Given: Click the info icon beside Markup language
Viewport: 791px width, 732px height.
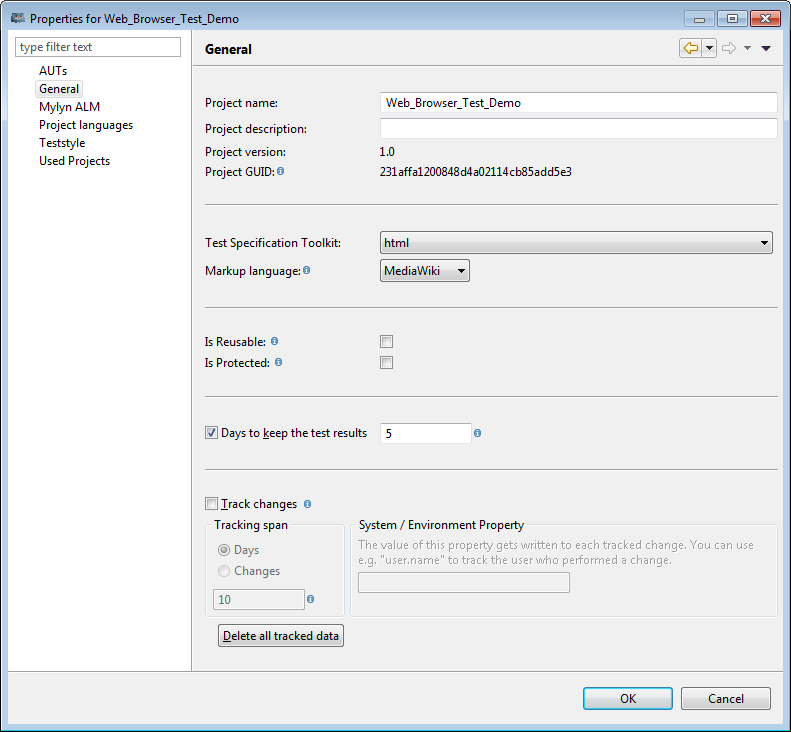Looking at the screenshot, I should 307,270.
